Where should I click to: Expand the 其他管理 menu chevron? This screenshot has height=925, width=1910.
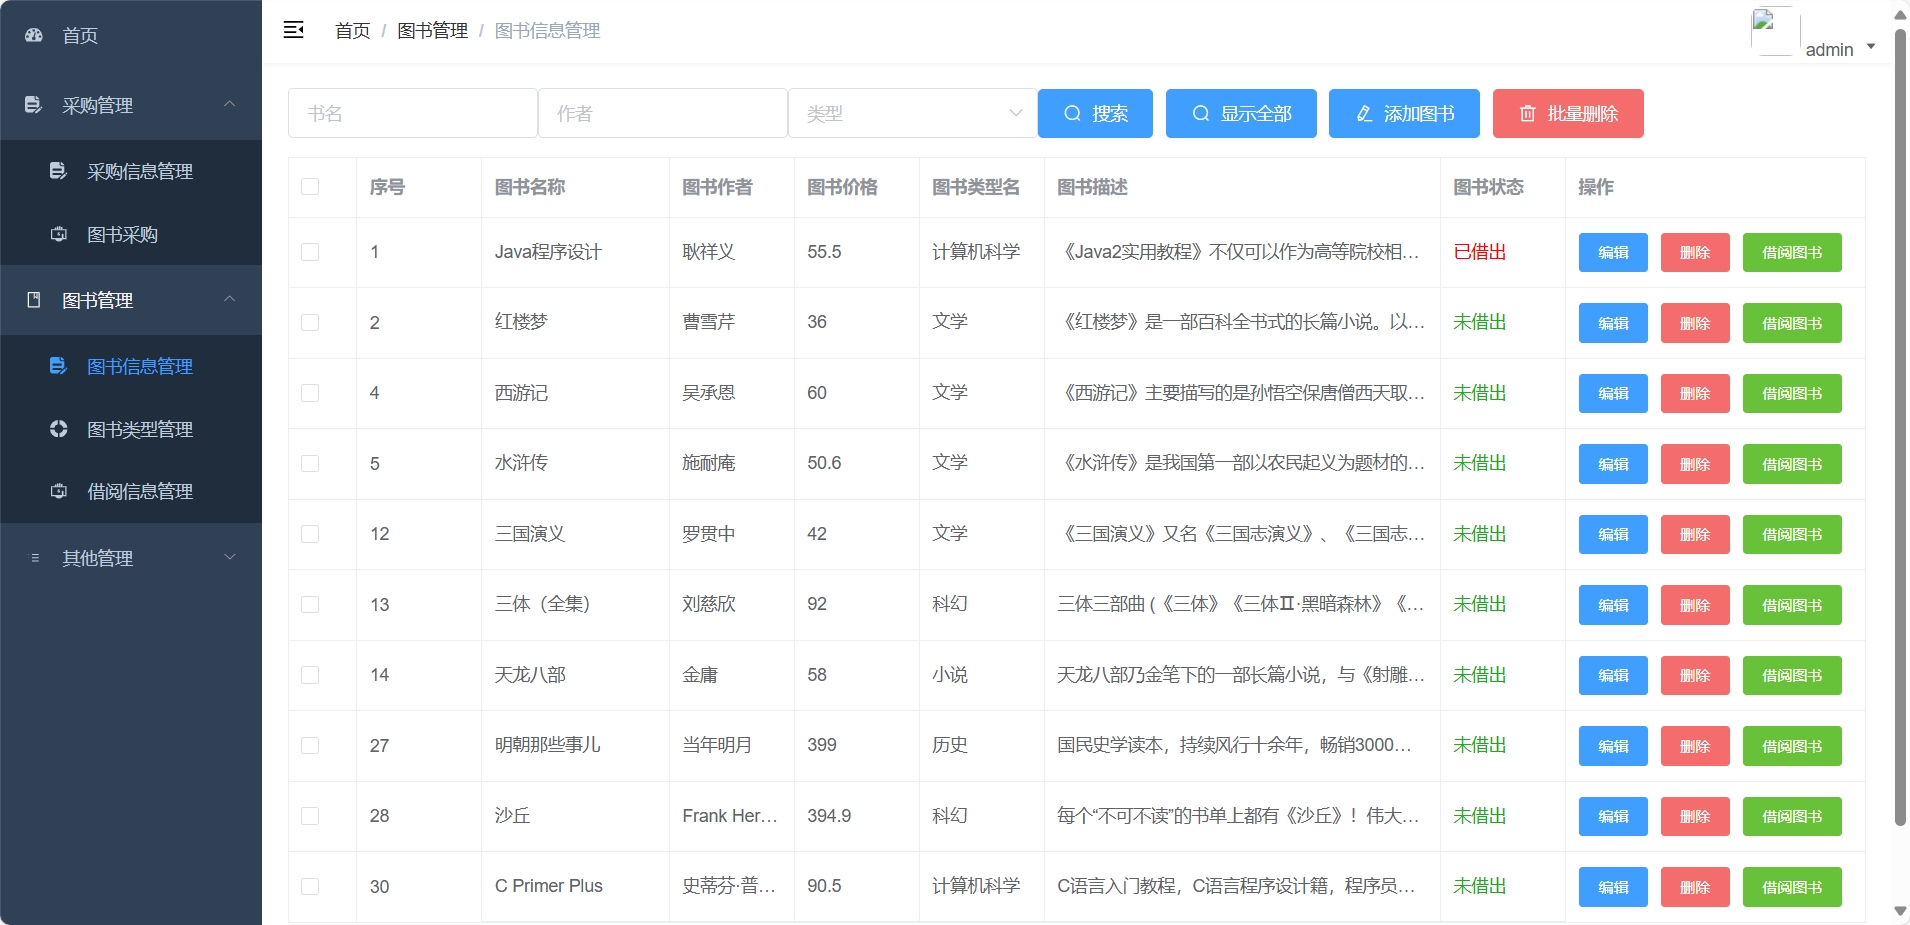(229, 557)
